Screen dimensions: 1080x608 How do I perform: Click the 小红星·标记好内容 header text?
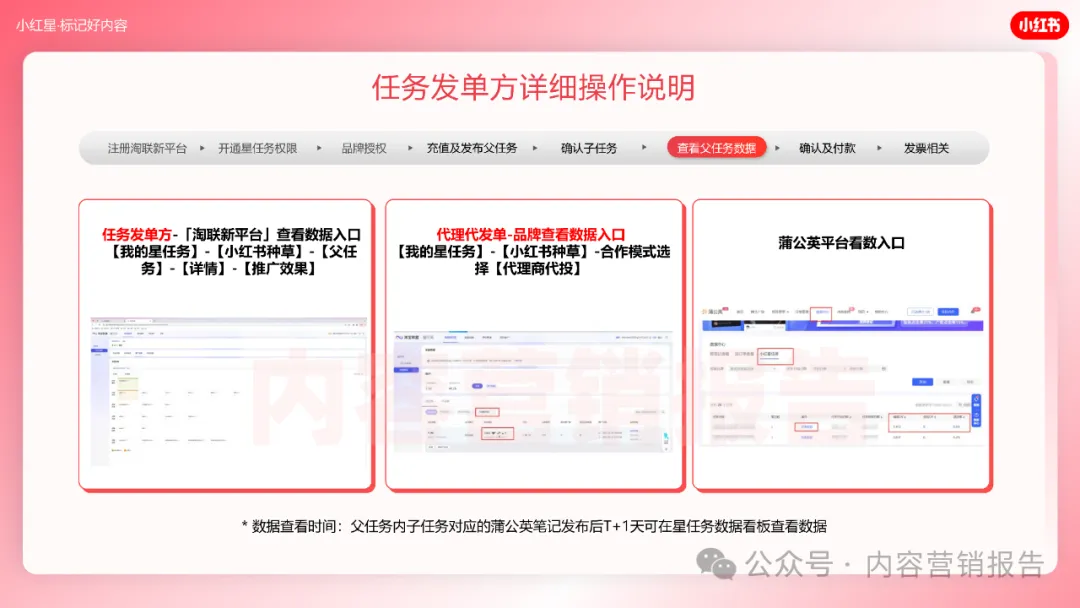[72, 25]
